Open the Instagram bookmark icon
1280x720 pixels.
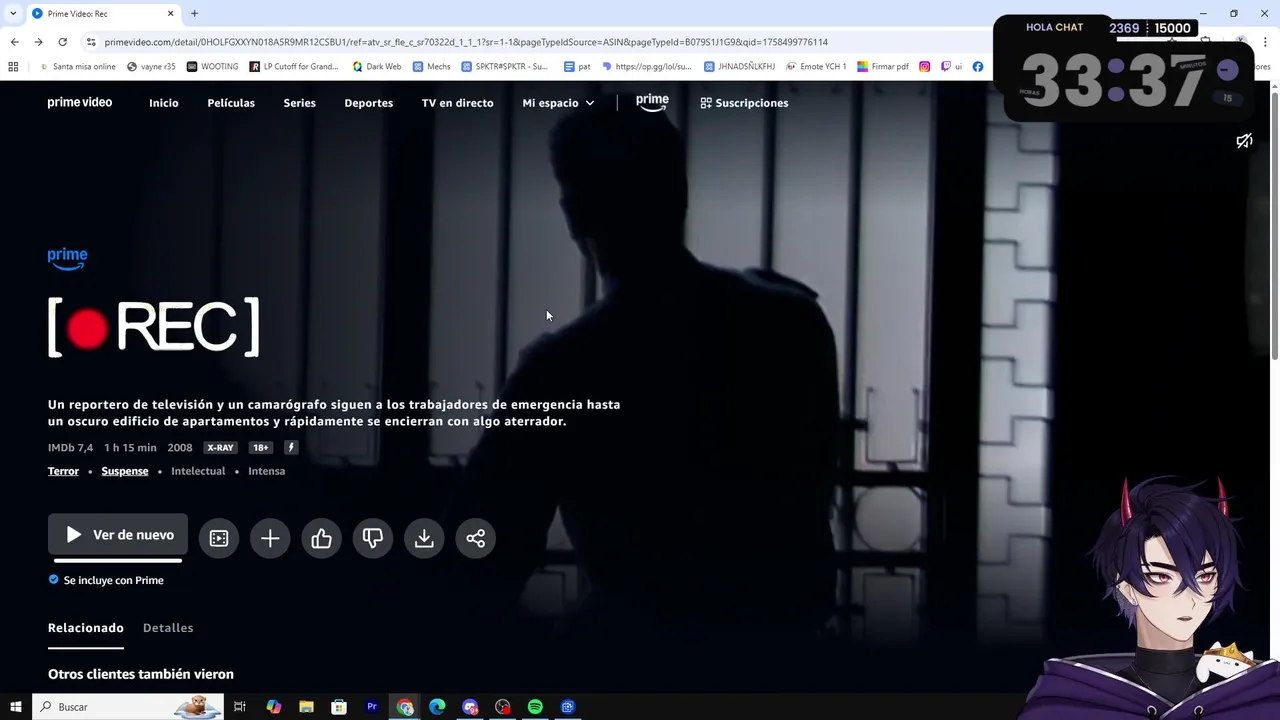coord(924,67)
